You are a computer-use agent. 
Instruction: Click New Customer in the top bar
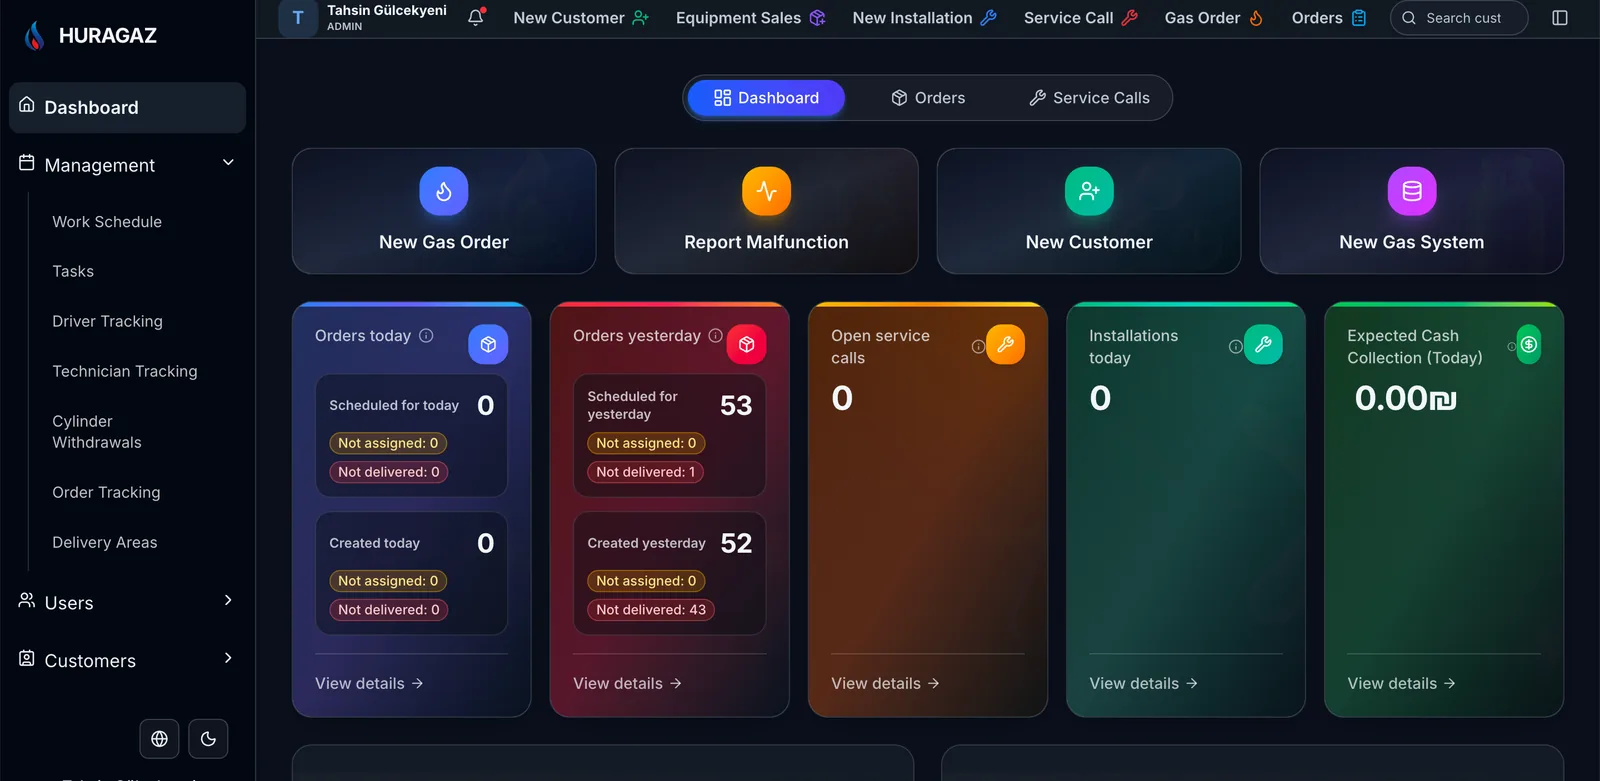point(581,18)
